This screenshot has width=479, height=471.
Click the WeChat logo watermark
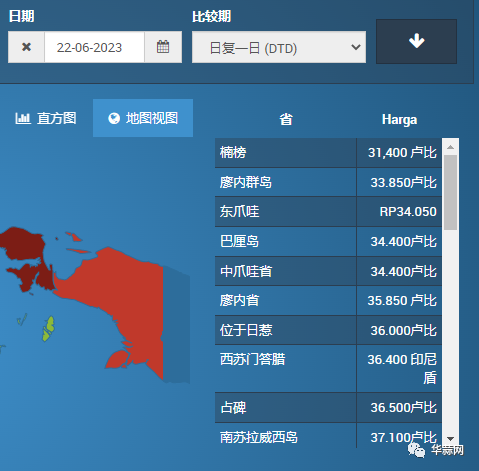point(416,450)
